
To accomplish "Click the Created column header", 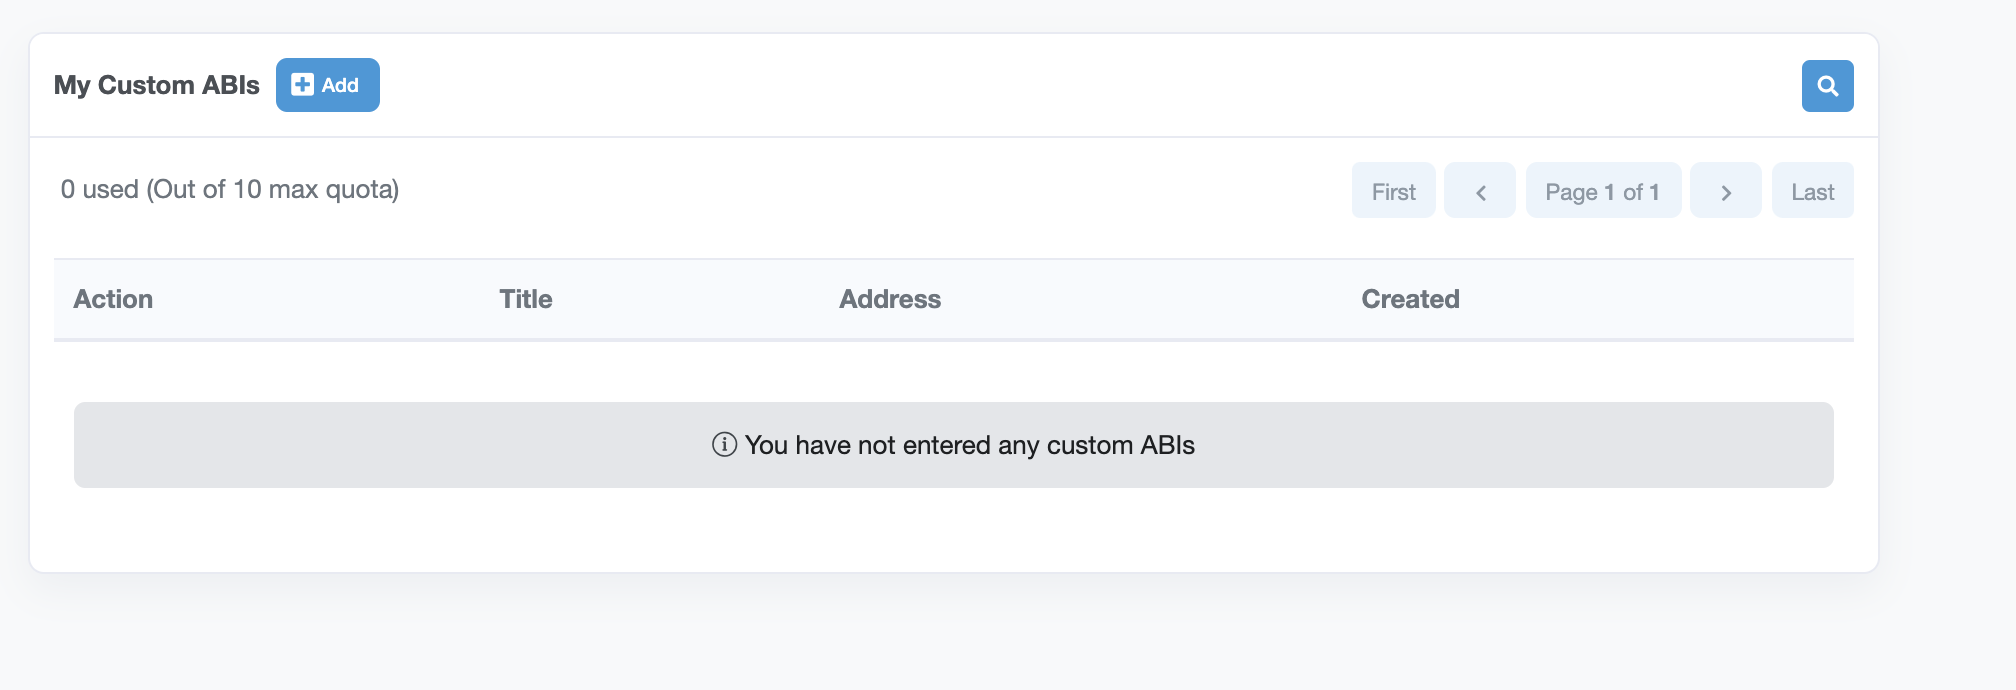I will coord(1410,299).
